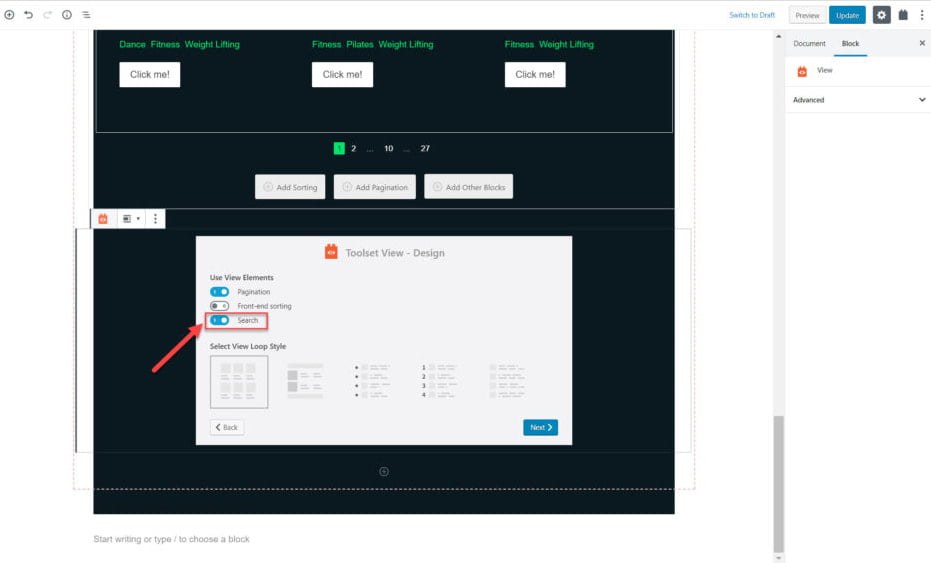Open more tools and options menu
The width and height of the screenshot is (931, 563).
click(x=922, y=15)
